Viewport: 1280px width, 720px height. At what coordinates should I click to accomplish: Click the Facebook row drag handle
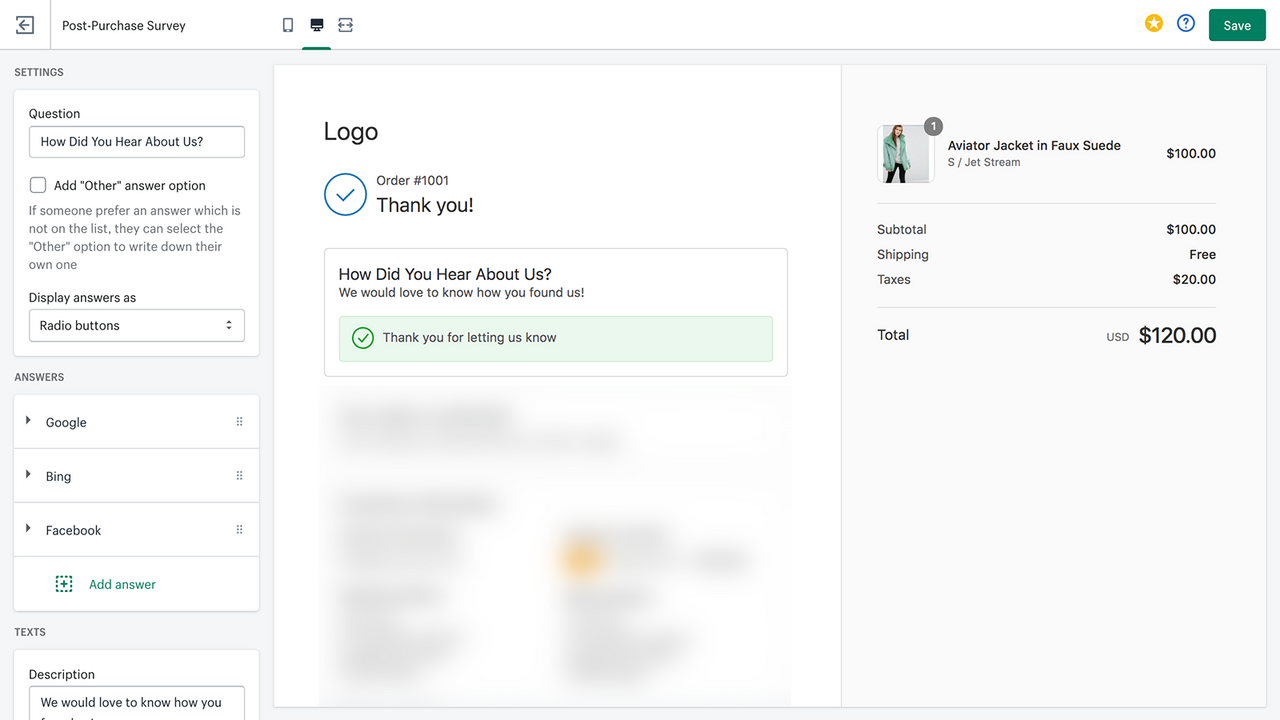coord(239,530)
